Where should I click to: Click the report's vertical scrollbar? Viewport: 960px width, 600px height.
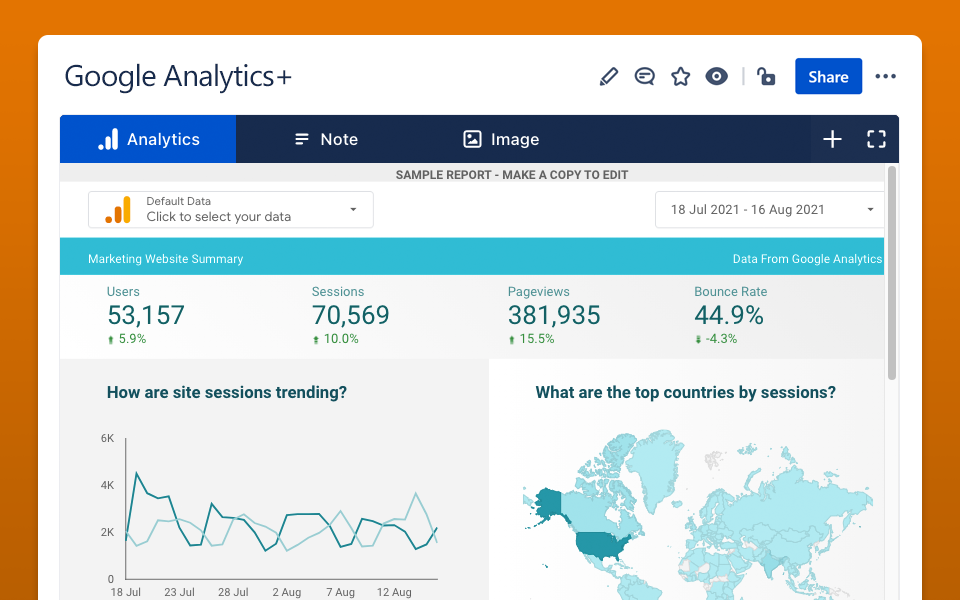tap(891, 272)
